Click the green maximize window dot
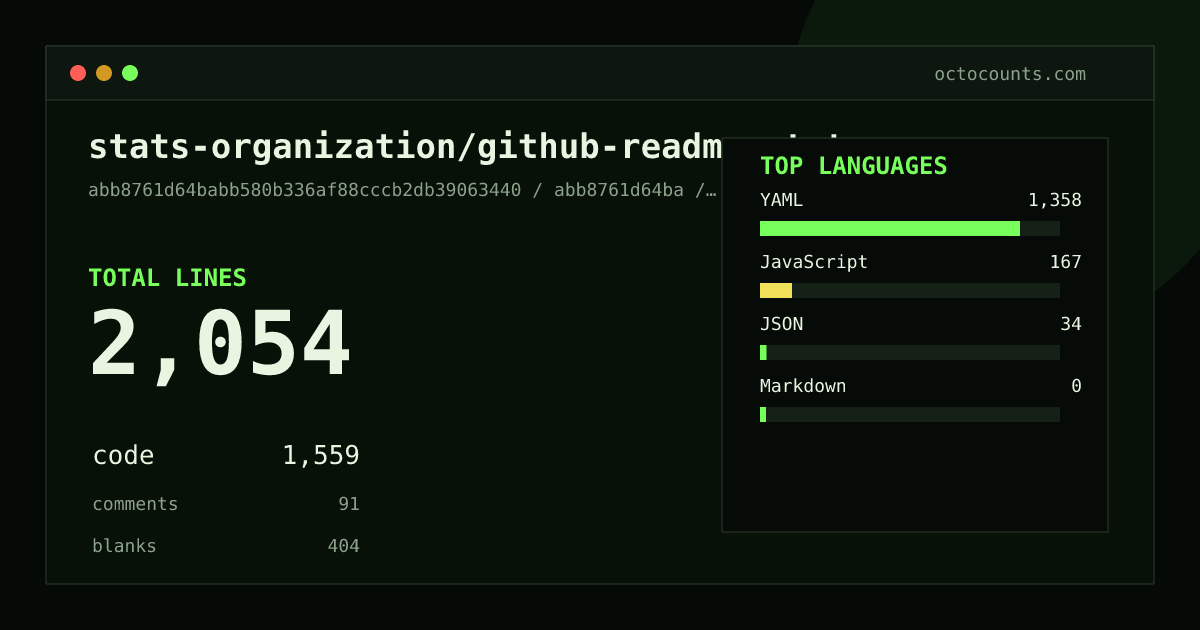Image resolution: width=1200 pixels, height=630 pixels. [130, 73]
